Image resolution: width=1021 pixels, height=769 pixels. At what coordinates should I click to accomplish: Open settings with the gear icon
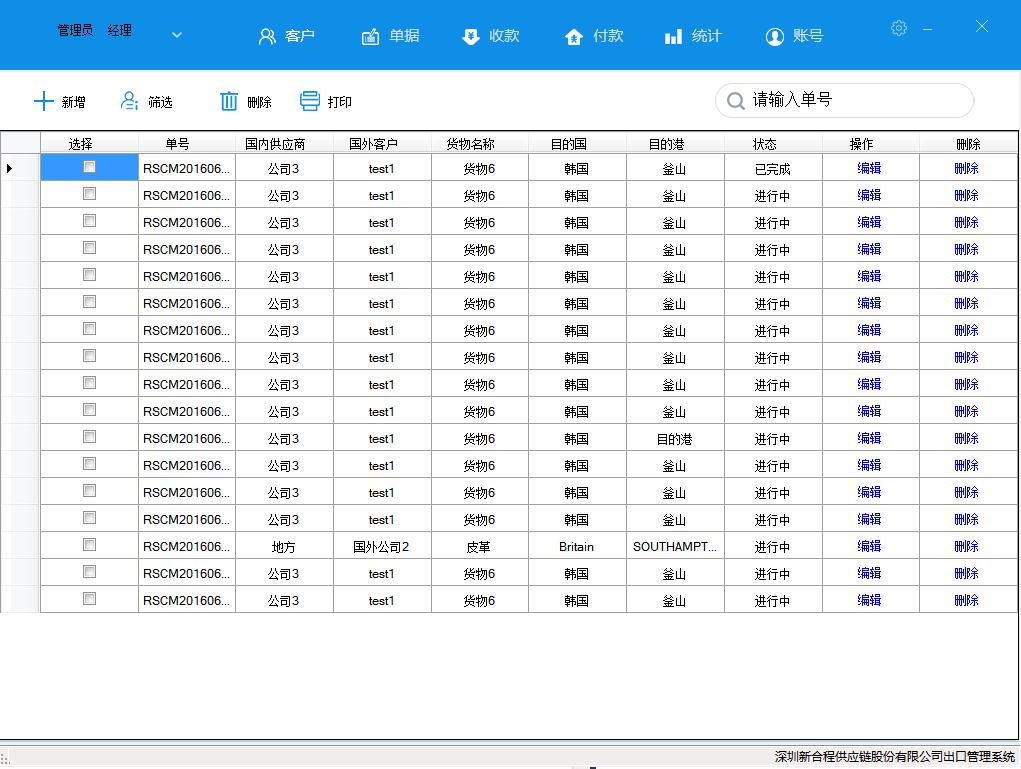pyautogui.click(x=899, y=28)
